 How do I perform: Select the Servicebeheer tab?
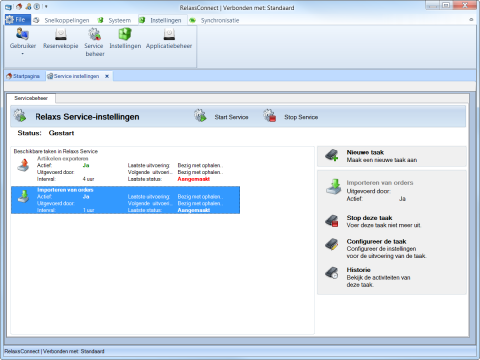click(31, 98)
